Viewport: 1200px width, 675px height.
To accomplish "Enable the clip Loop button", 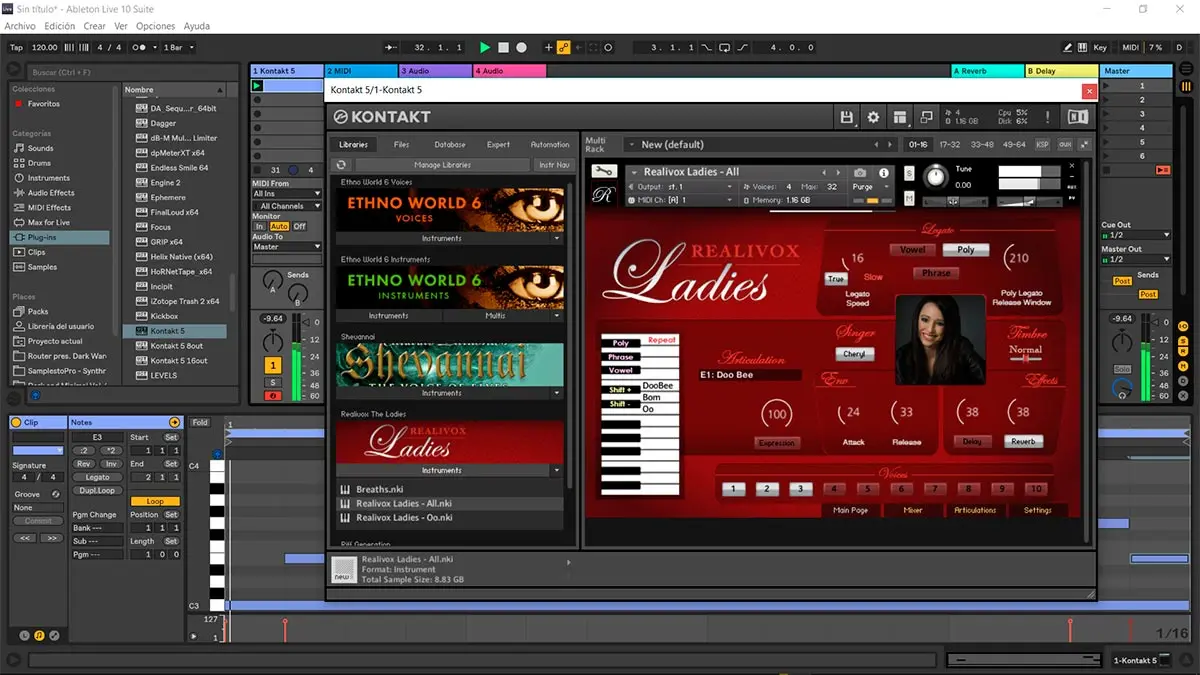I will coord(155,501).
